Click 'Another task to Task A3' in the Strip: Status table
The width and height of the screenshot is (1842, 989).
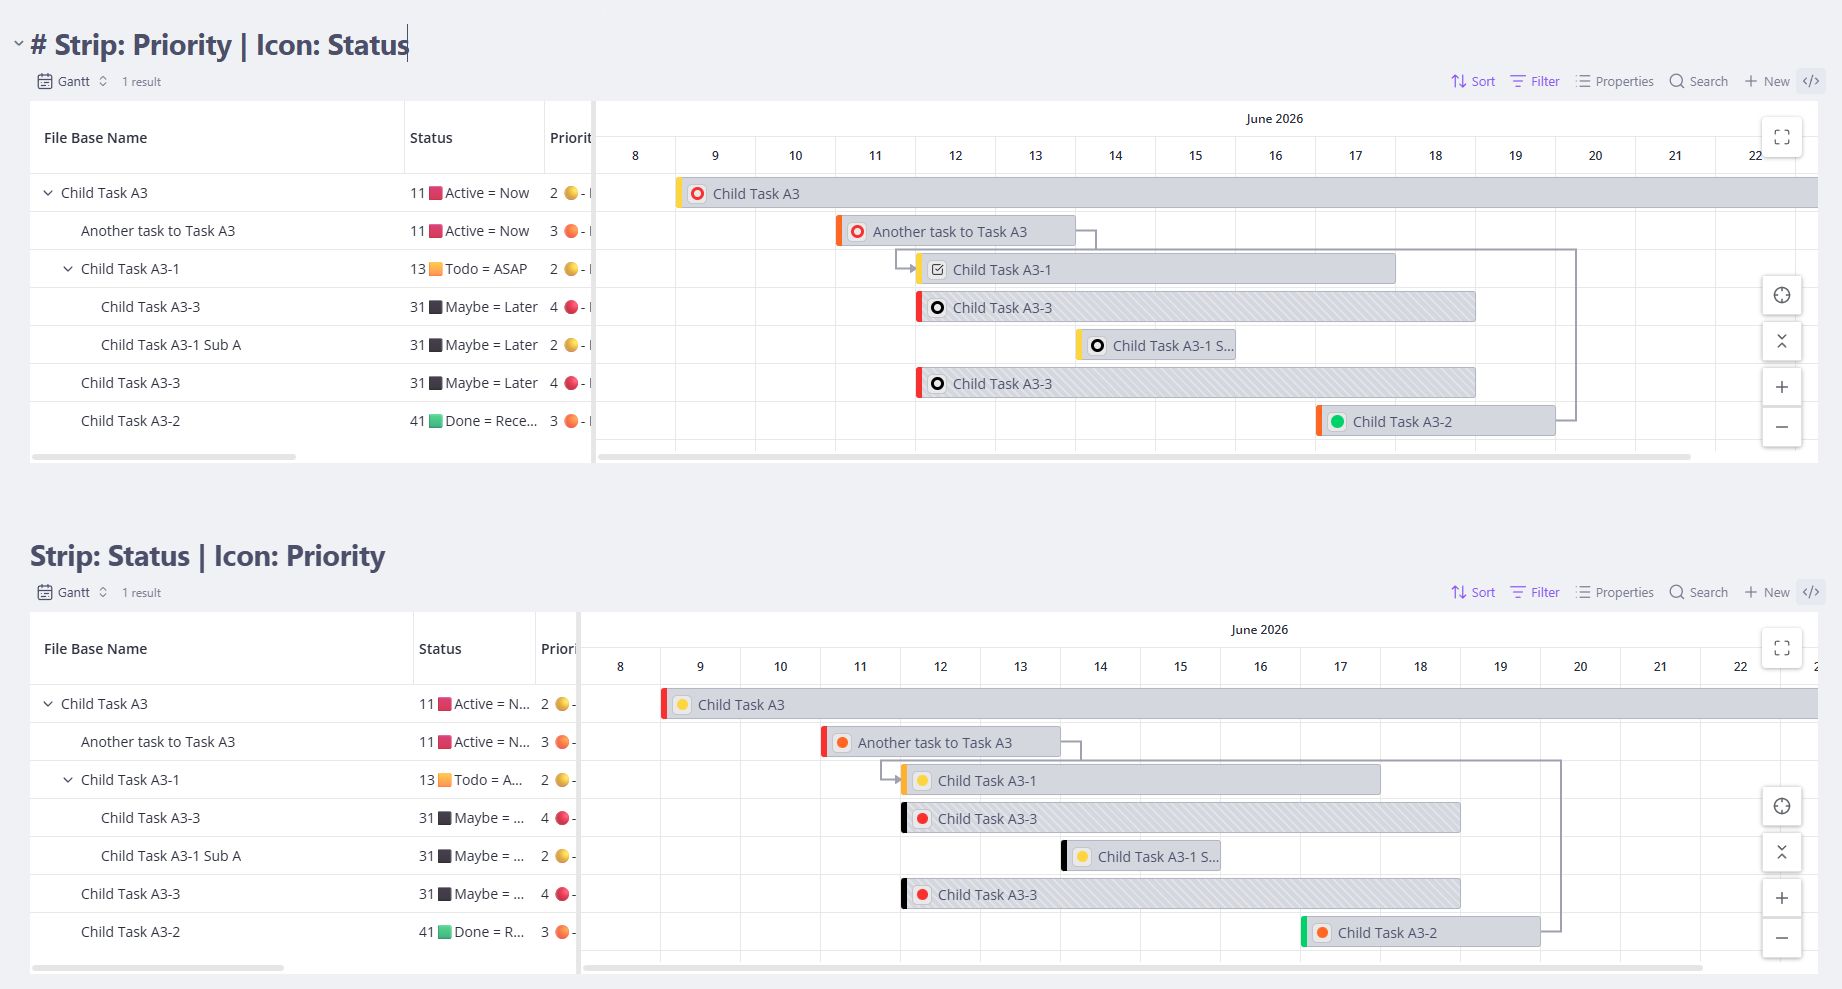coord(158,742)
